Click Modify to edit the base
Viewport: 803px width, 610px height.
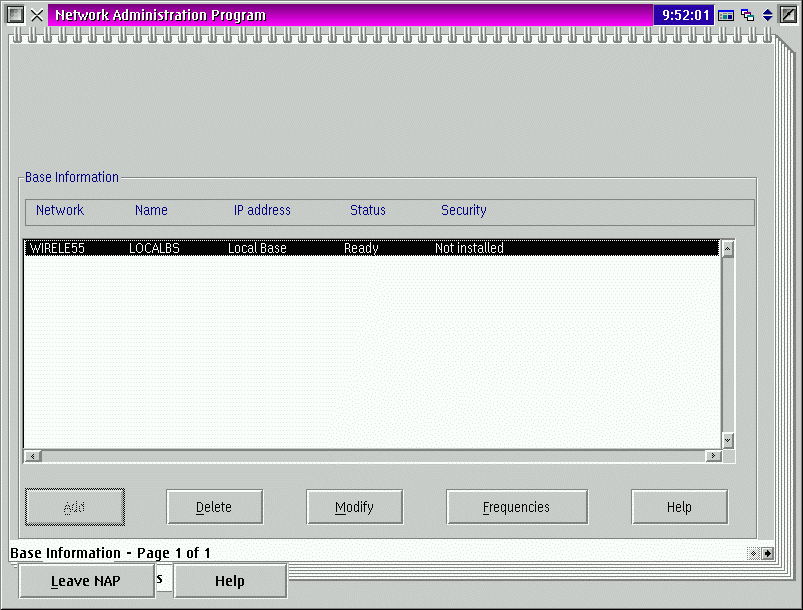pyautogui.click(x=354, y=507)
